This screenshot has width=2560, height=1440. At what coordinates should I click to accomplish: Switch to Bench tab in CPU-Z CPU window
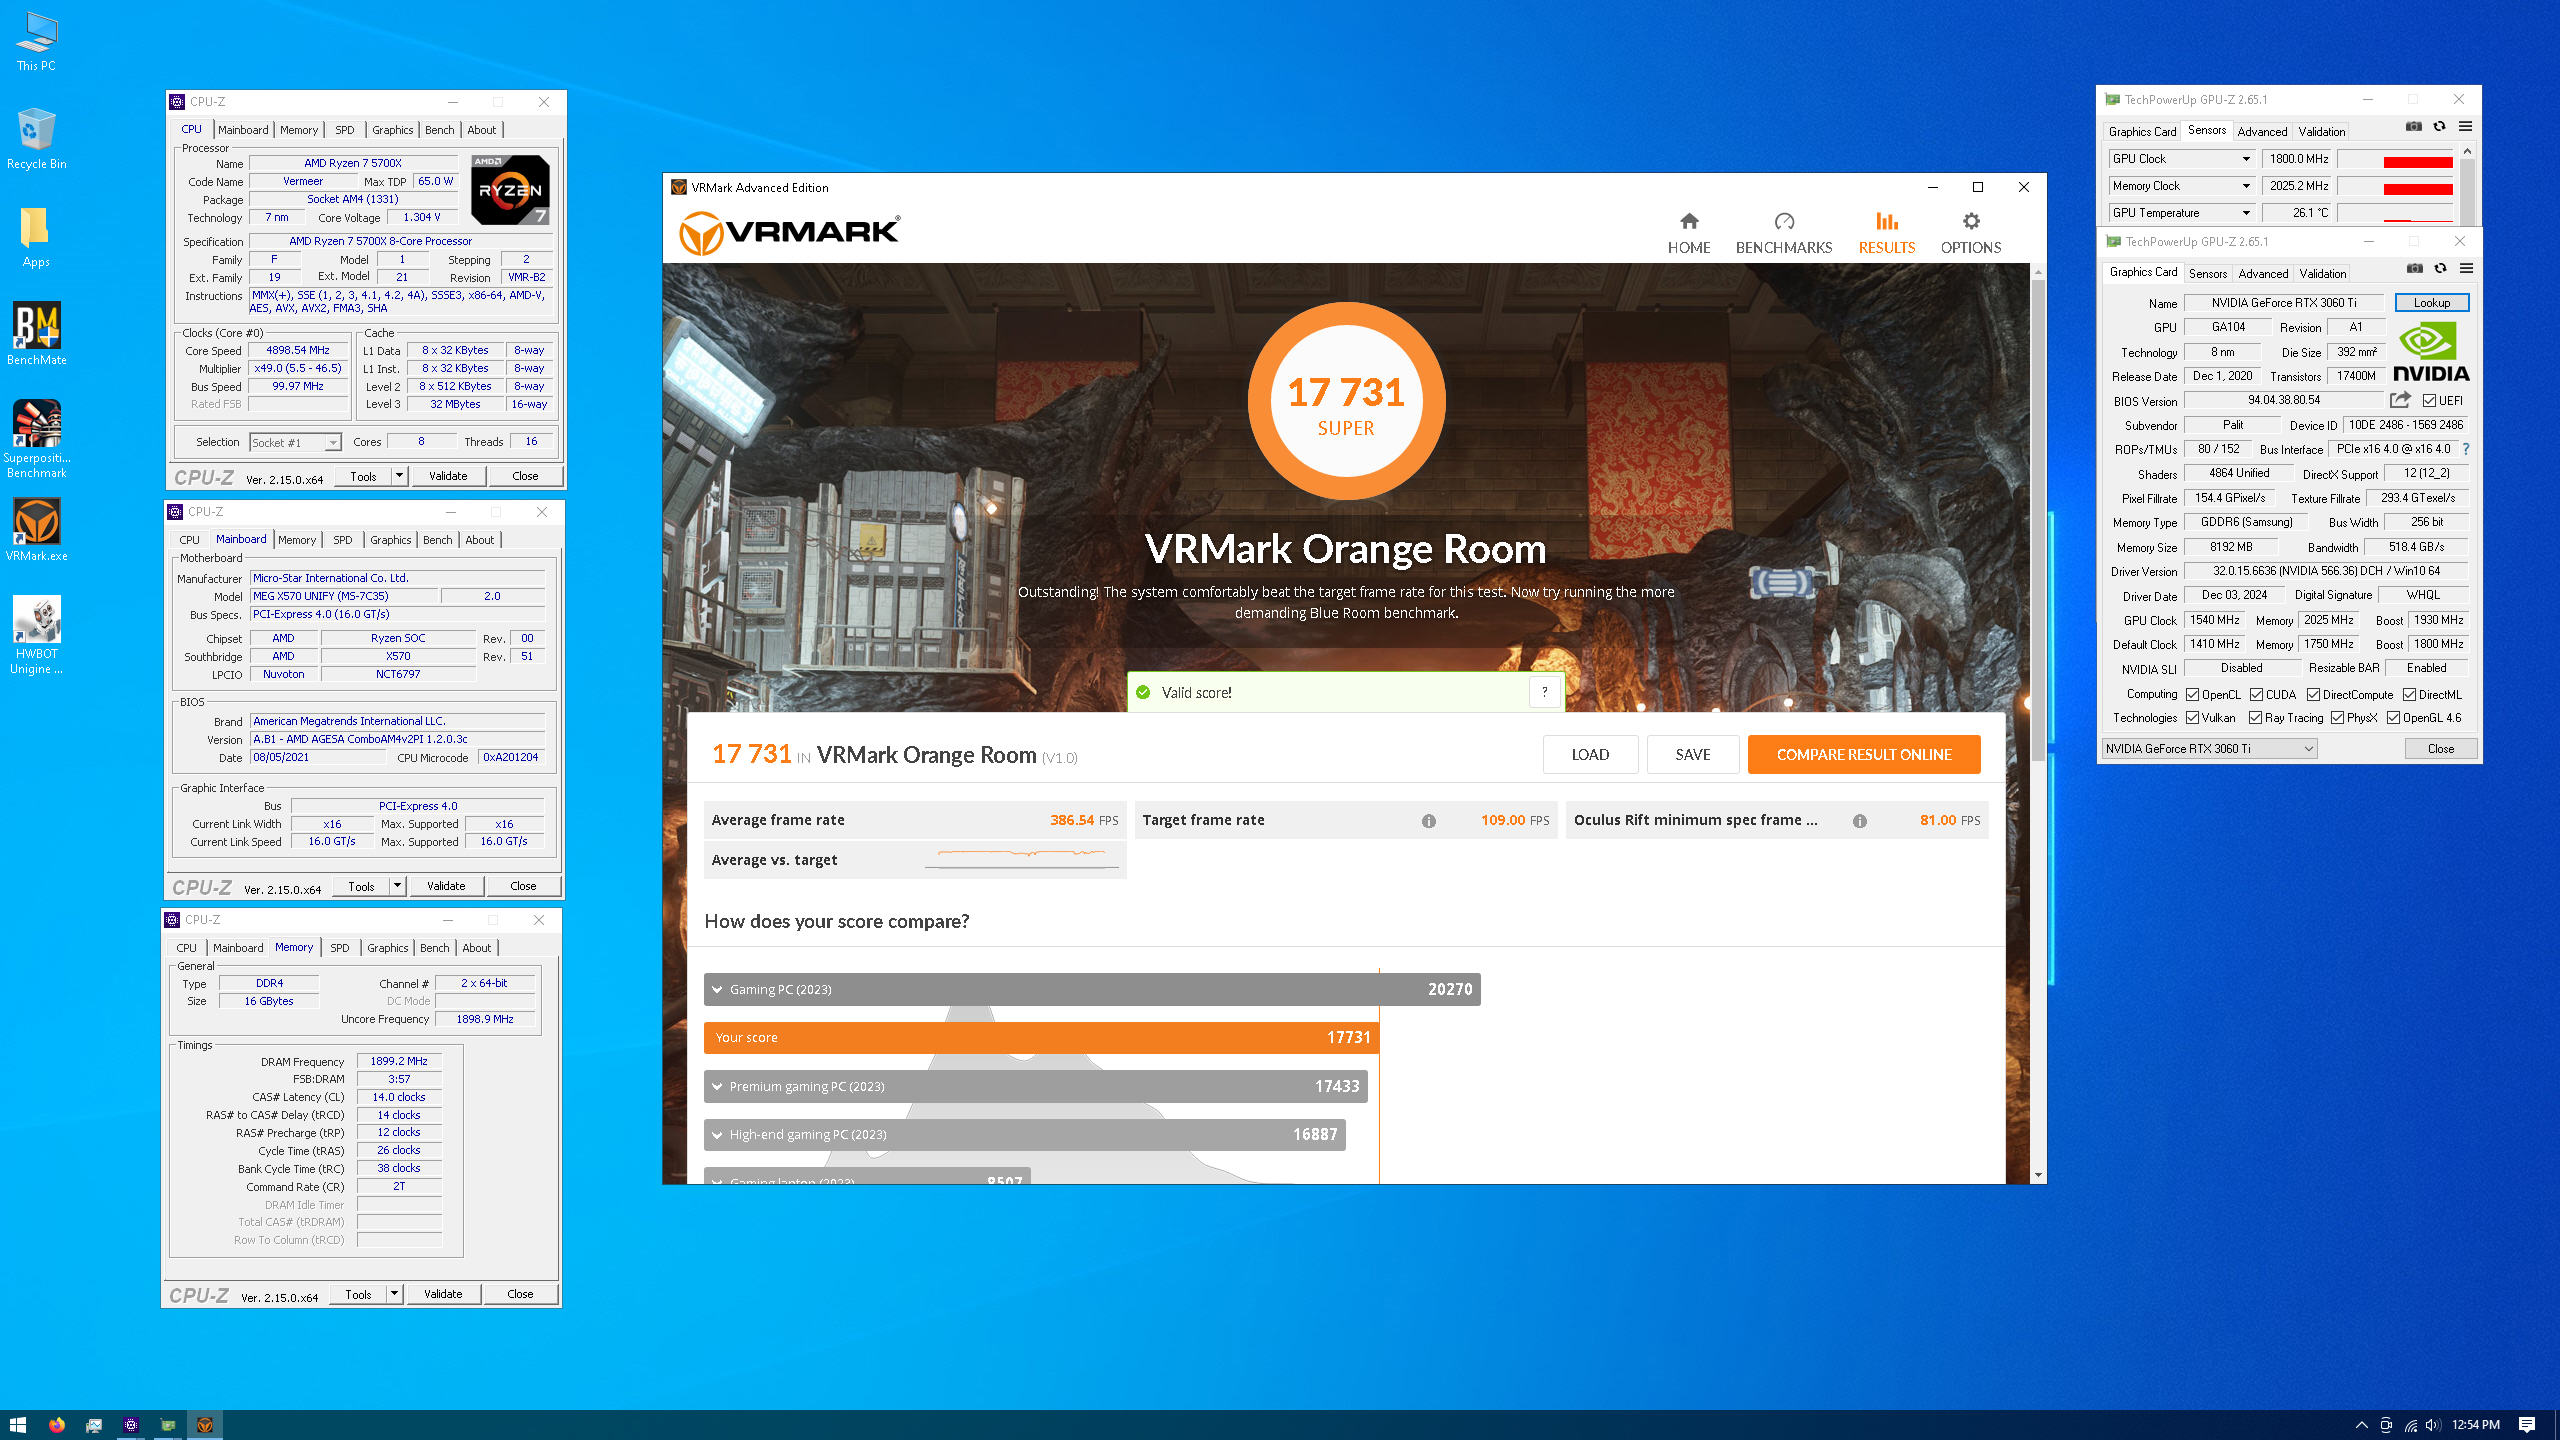pyautogui.click(x=439, y=130)
